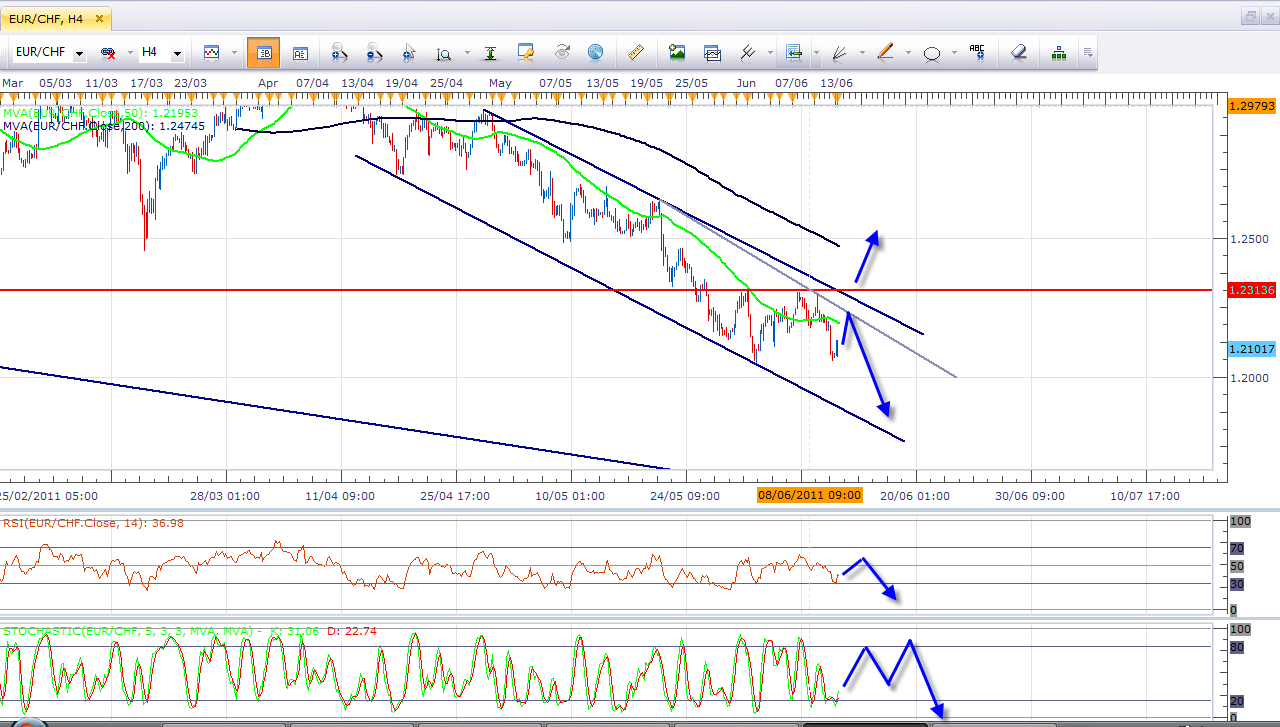Expand the fan lines dropdown arrow
This screenshot has height=727, width=1280.
[862, 53]
